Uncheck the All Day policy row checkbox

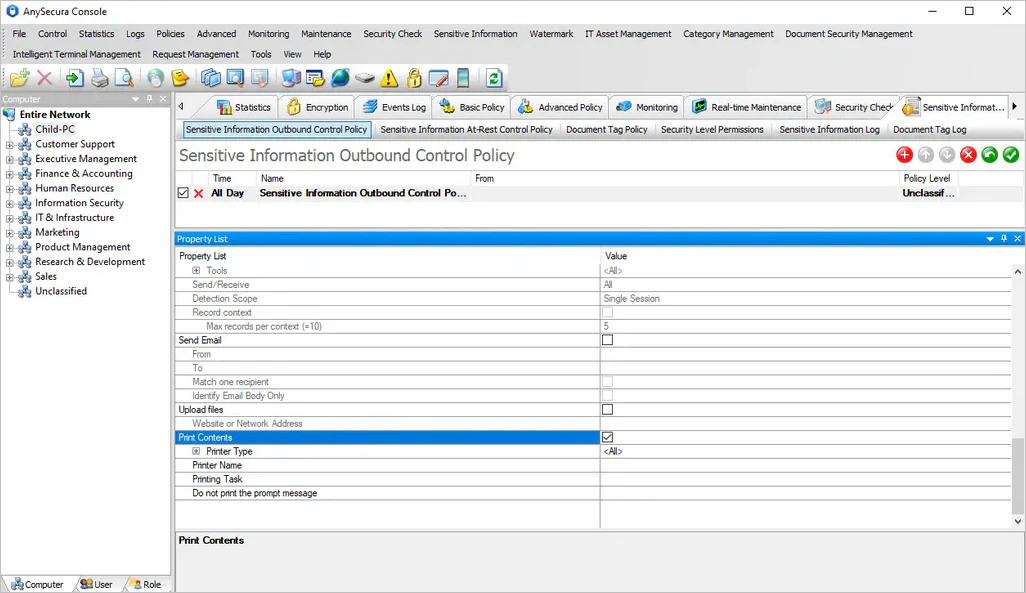tap(183, 193)
